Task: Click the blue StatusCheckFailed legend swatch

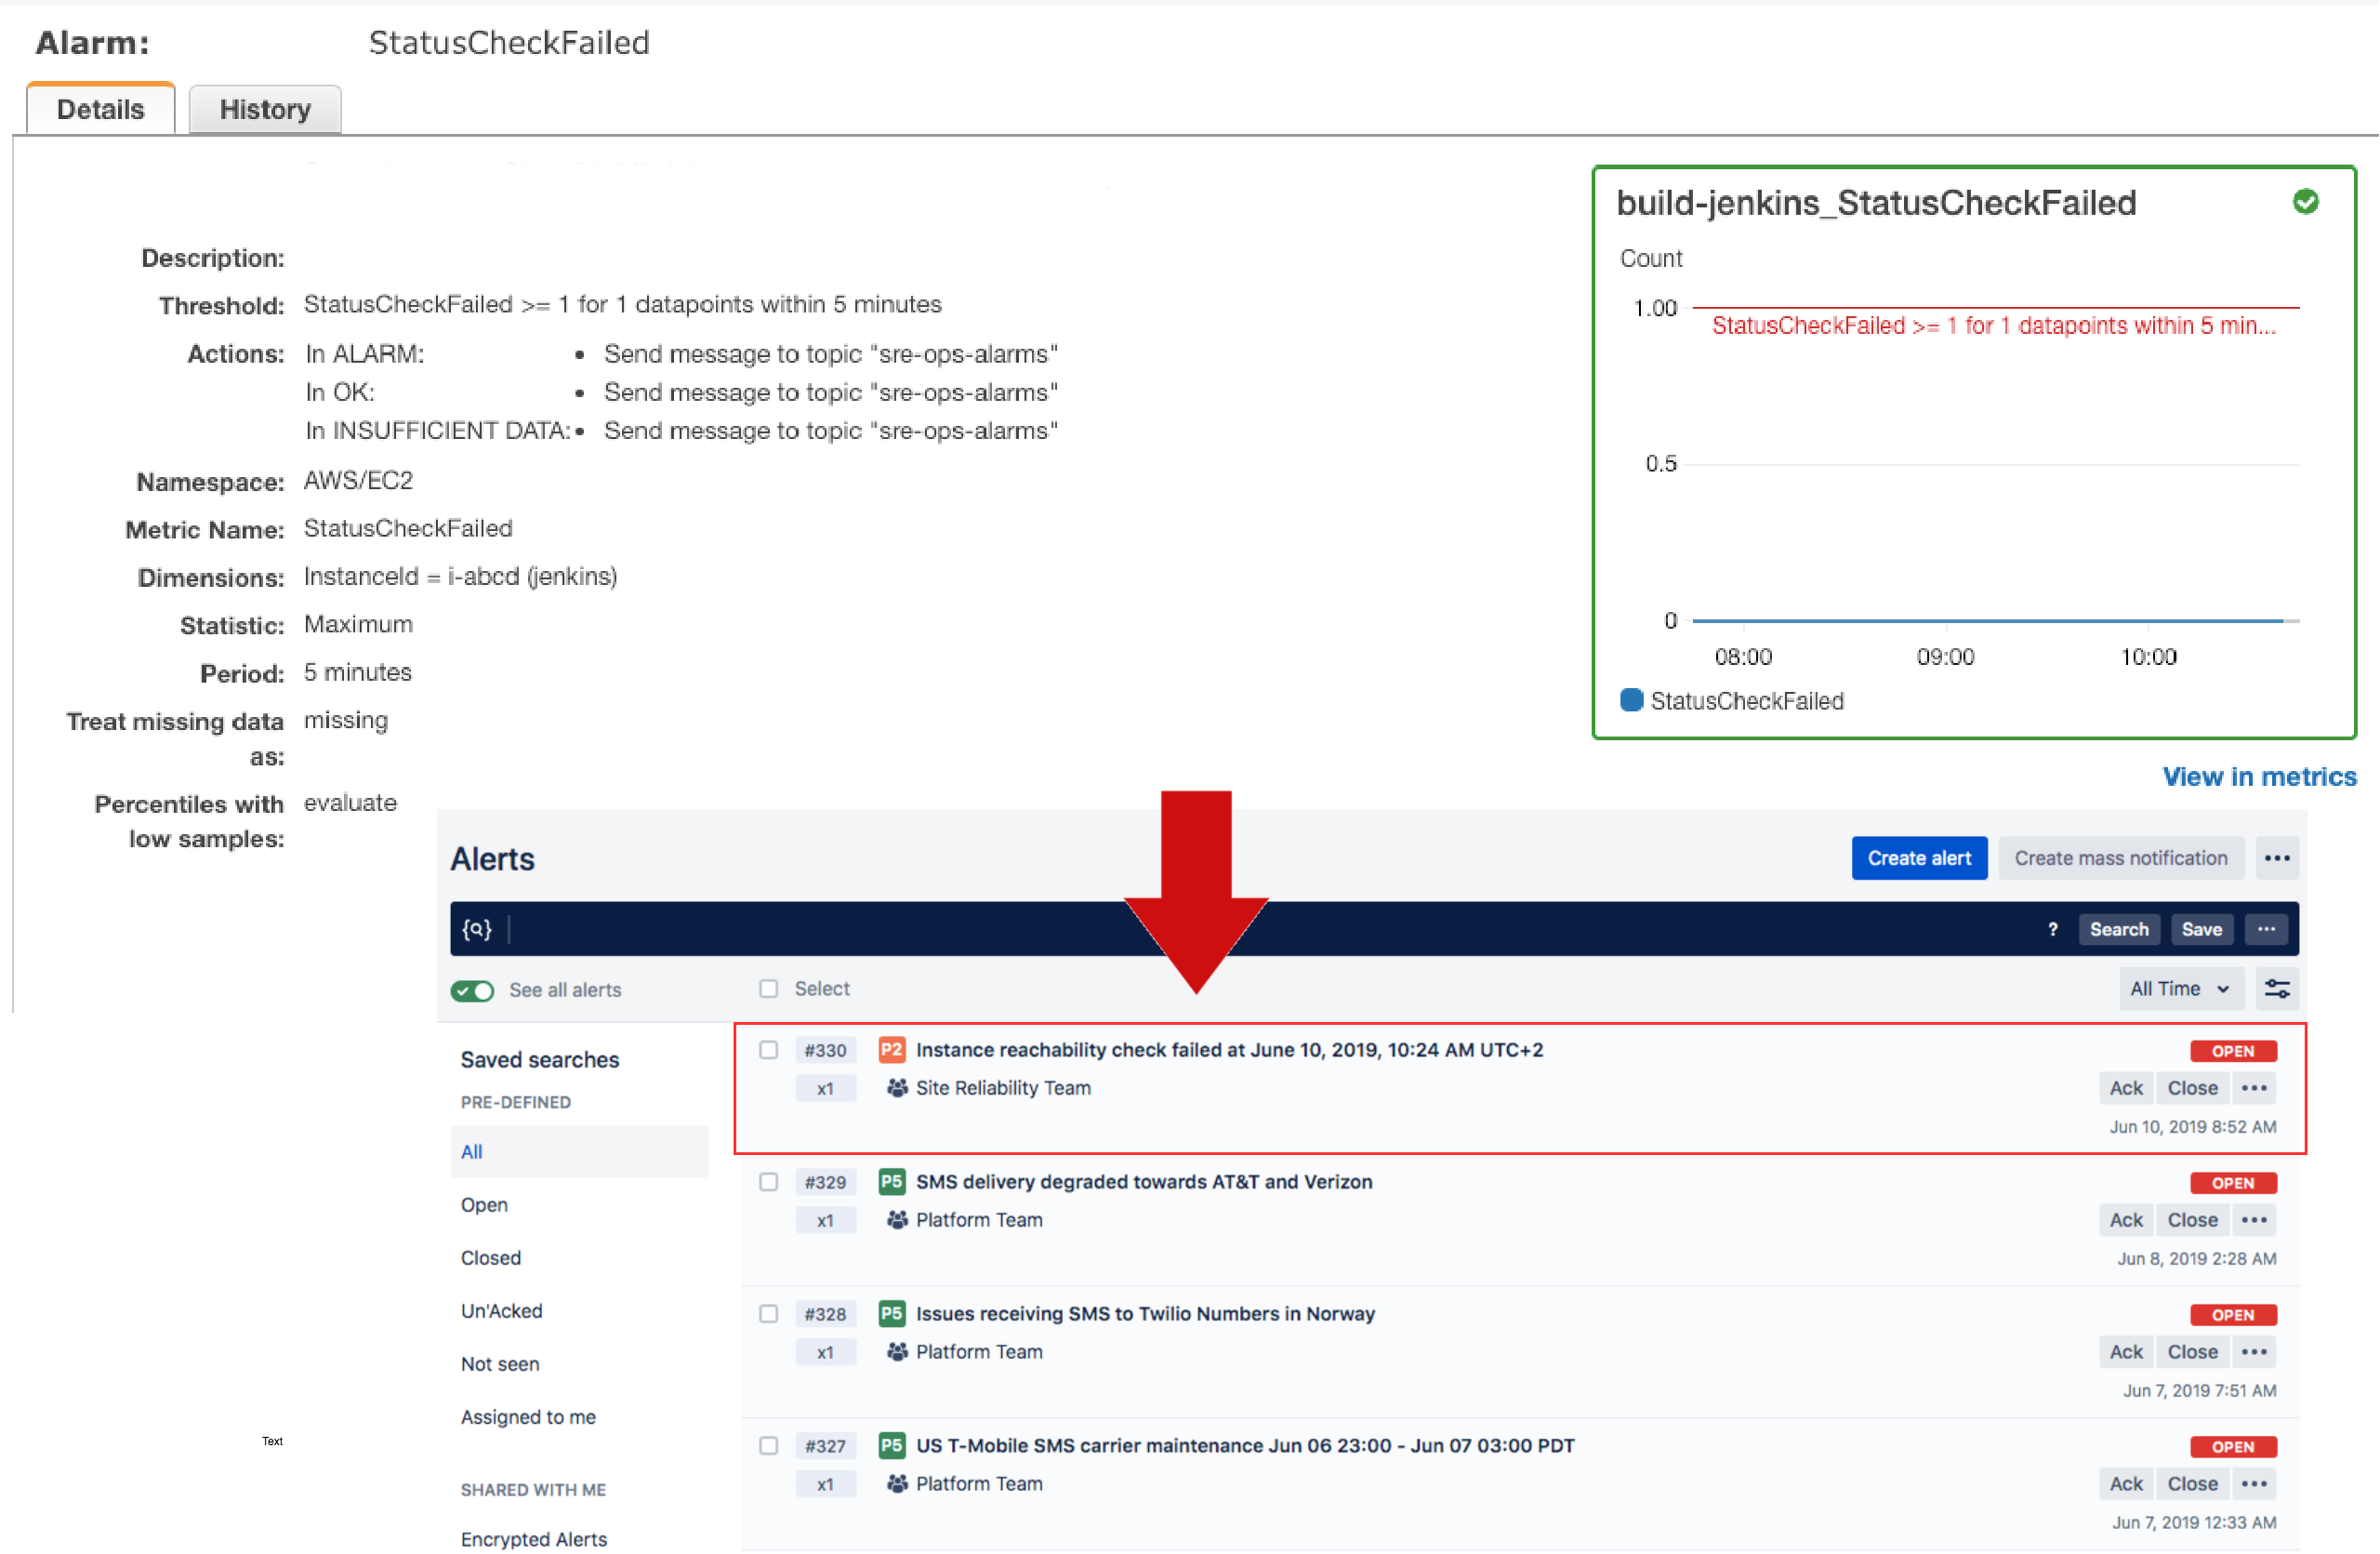Action: pos(1631,700)
